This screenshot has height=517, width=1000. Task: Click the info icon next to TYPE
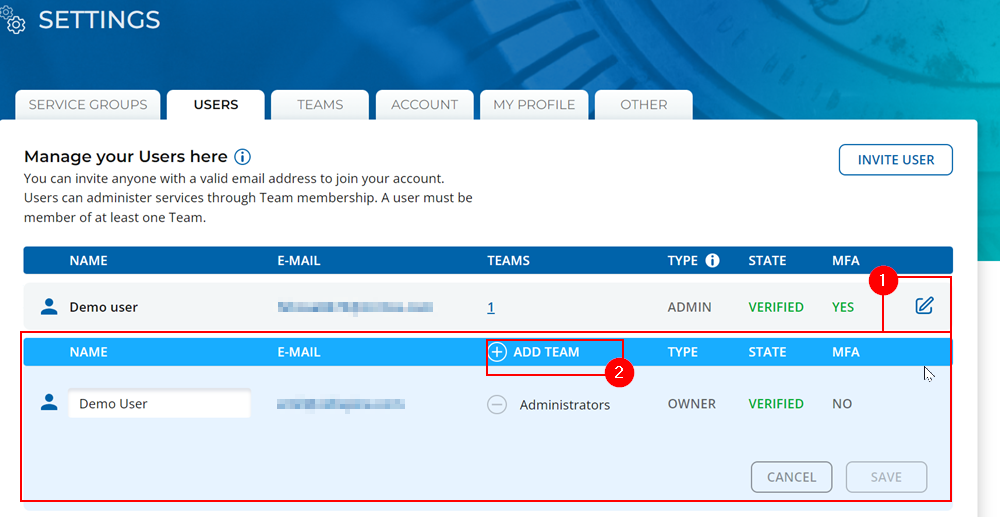(x=712, y=261)
